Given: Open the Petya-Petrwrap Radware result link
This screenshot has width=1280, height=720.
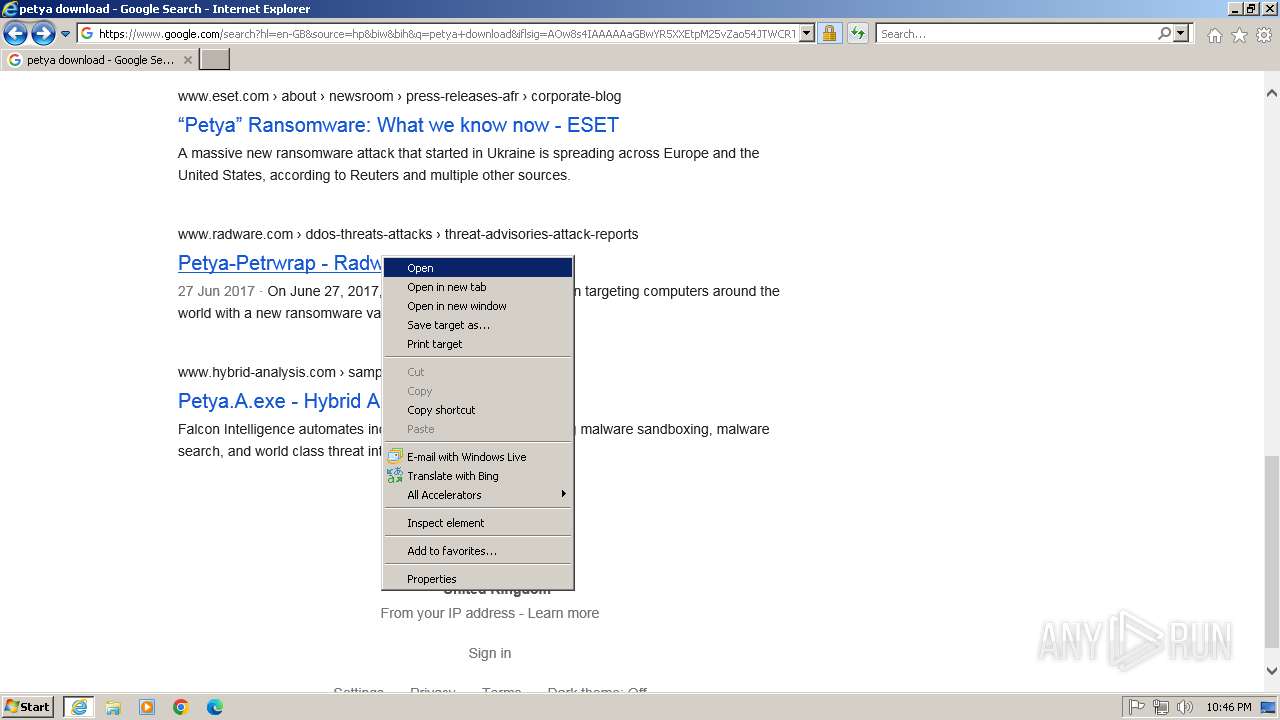Looking at the screenshot, I should point(280,263).
